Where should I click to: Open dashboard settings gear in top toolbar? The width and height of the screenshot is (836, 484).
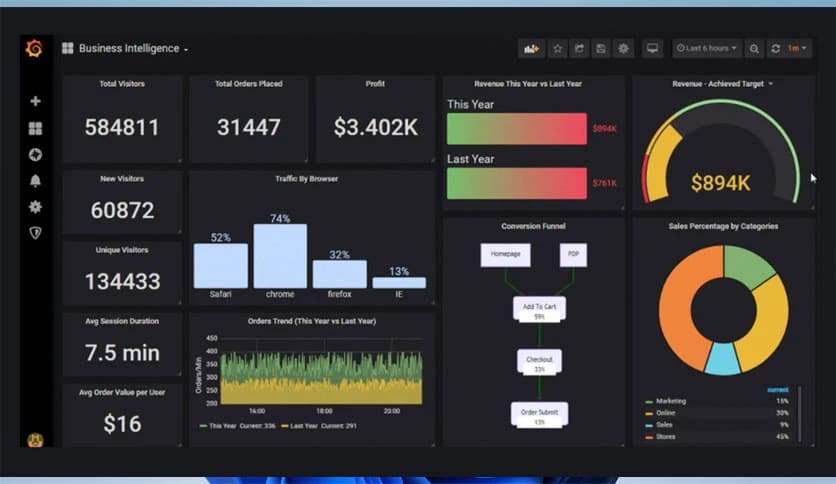pos(624,48)
